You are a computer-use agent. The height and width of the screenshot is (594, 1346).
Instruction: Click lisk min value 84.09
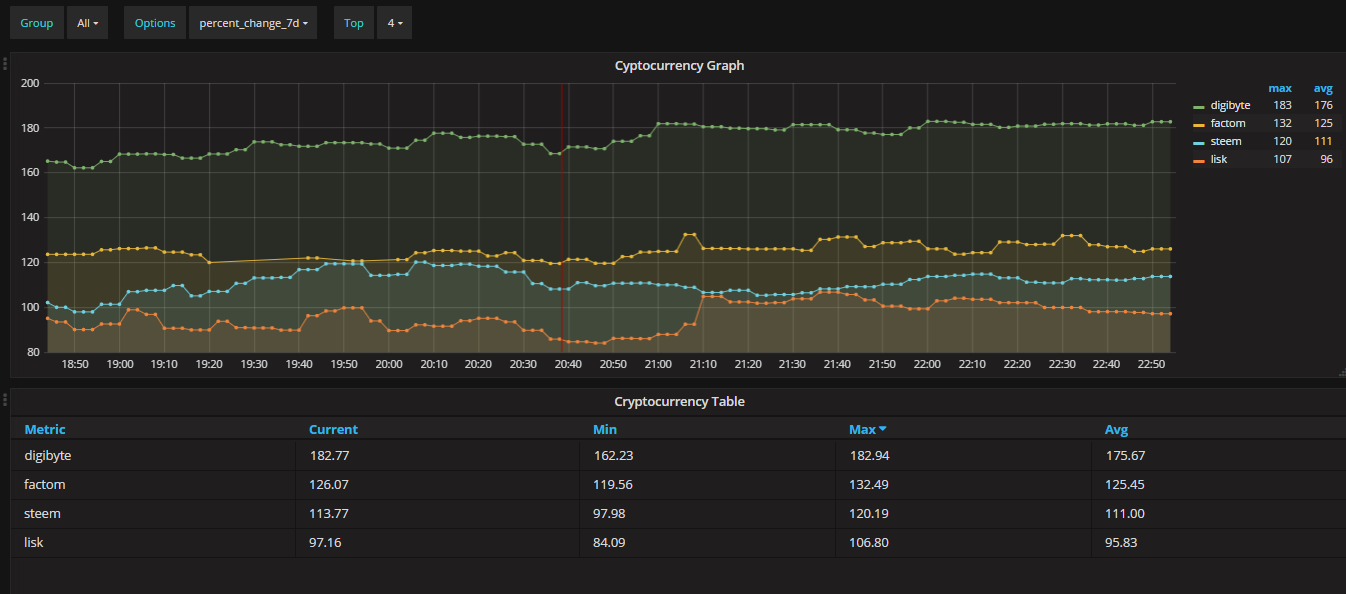pos(610,542)
